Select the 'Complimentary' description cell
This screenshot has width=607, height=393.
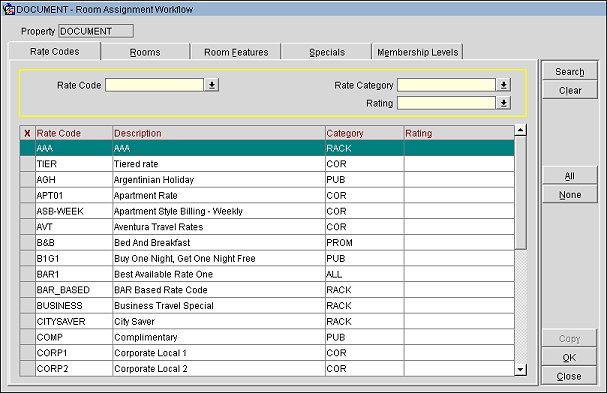[219, 337]
